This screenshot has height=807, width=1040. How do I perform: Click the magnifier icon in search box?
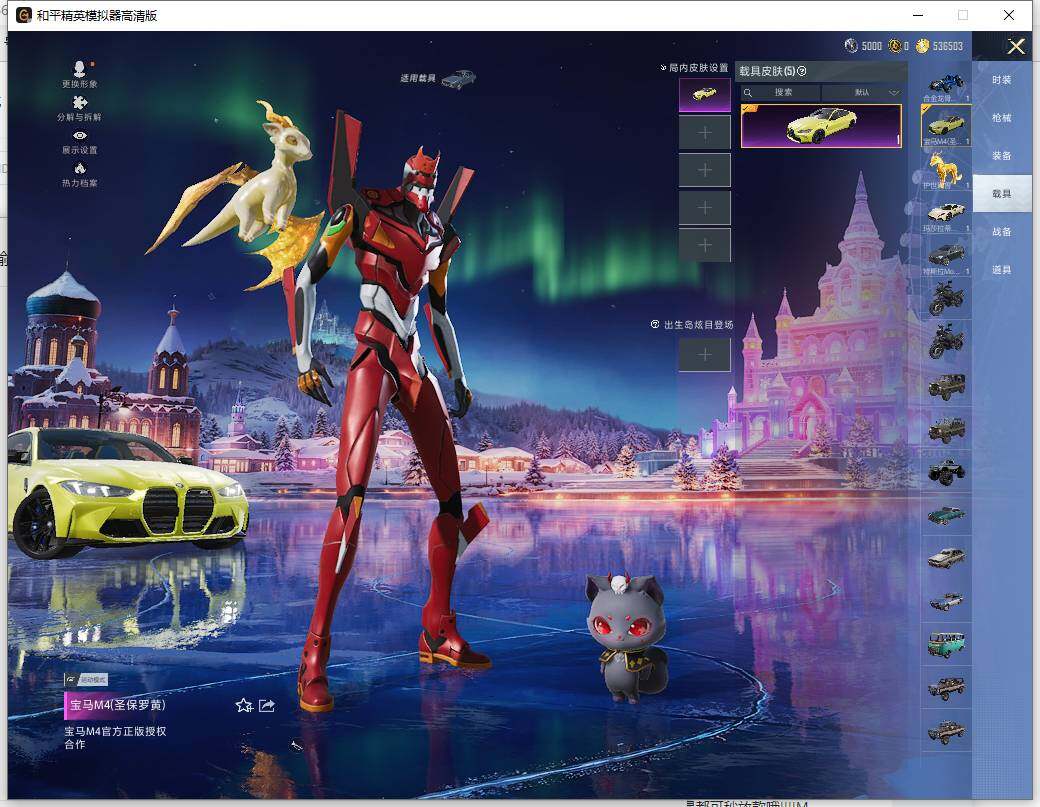coord(748,92)
